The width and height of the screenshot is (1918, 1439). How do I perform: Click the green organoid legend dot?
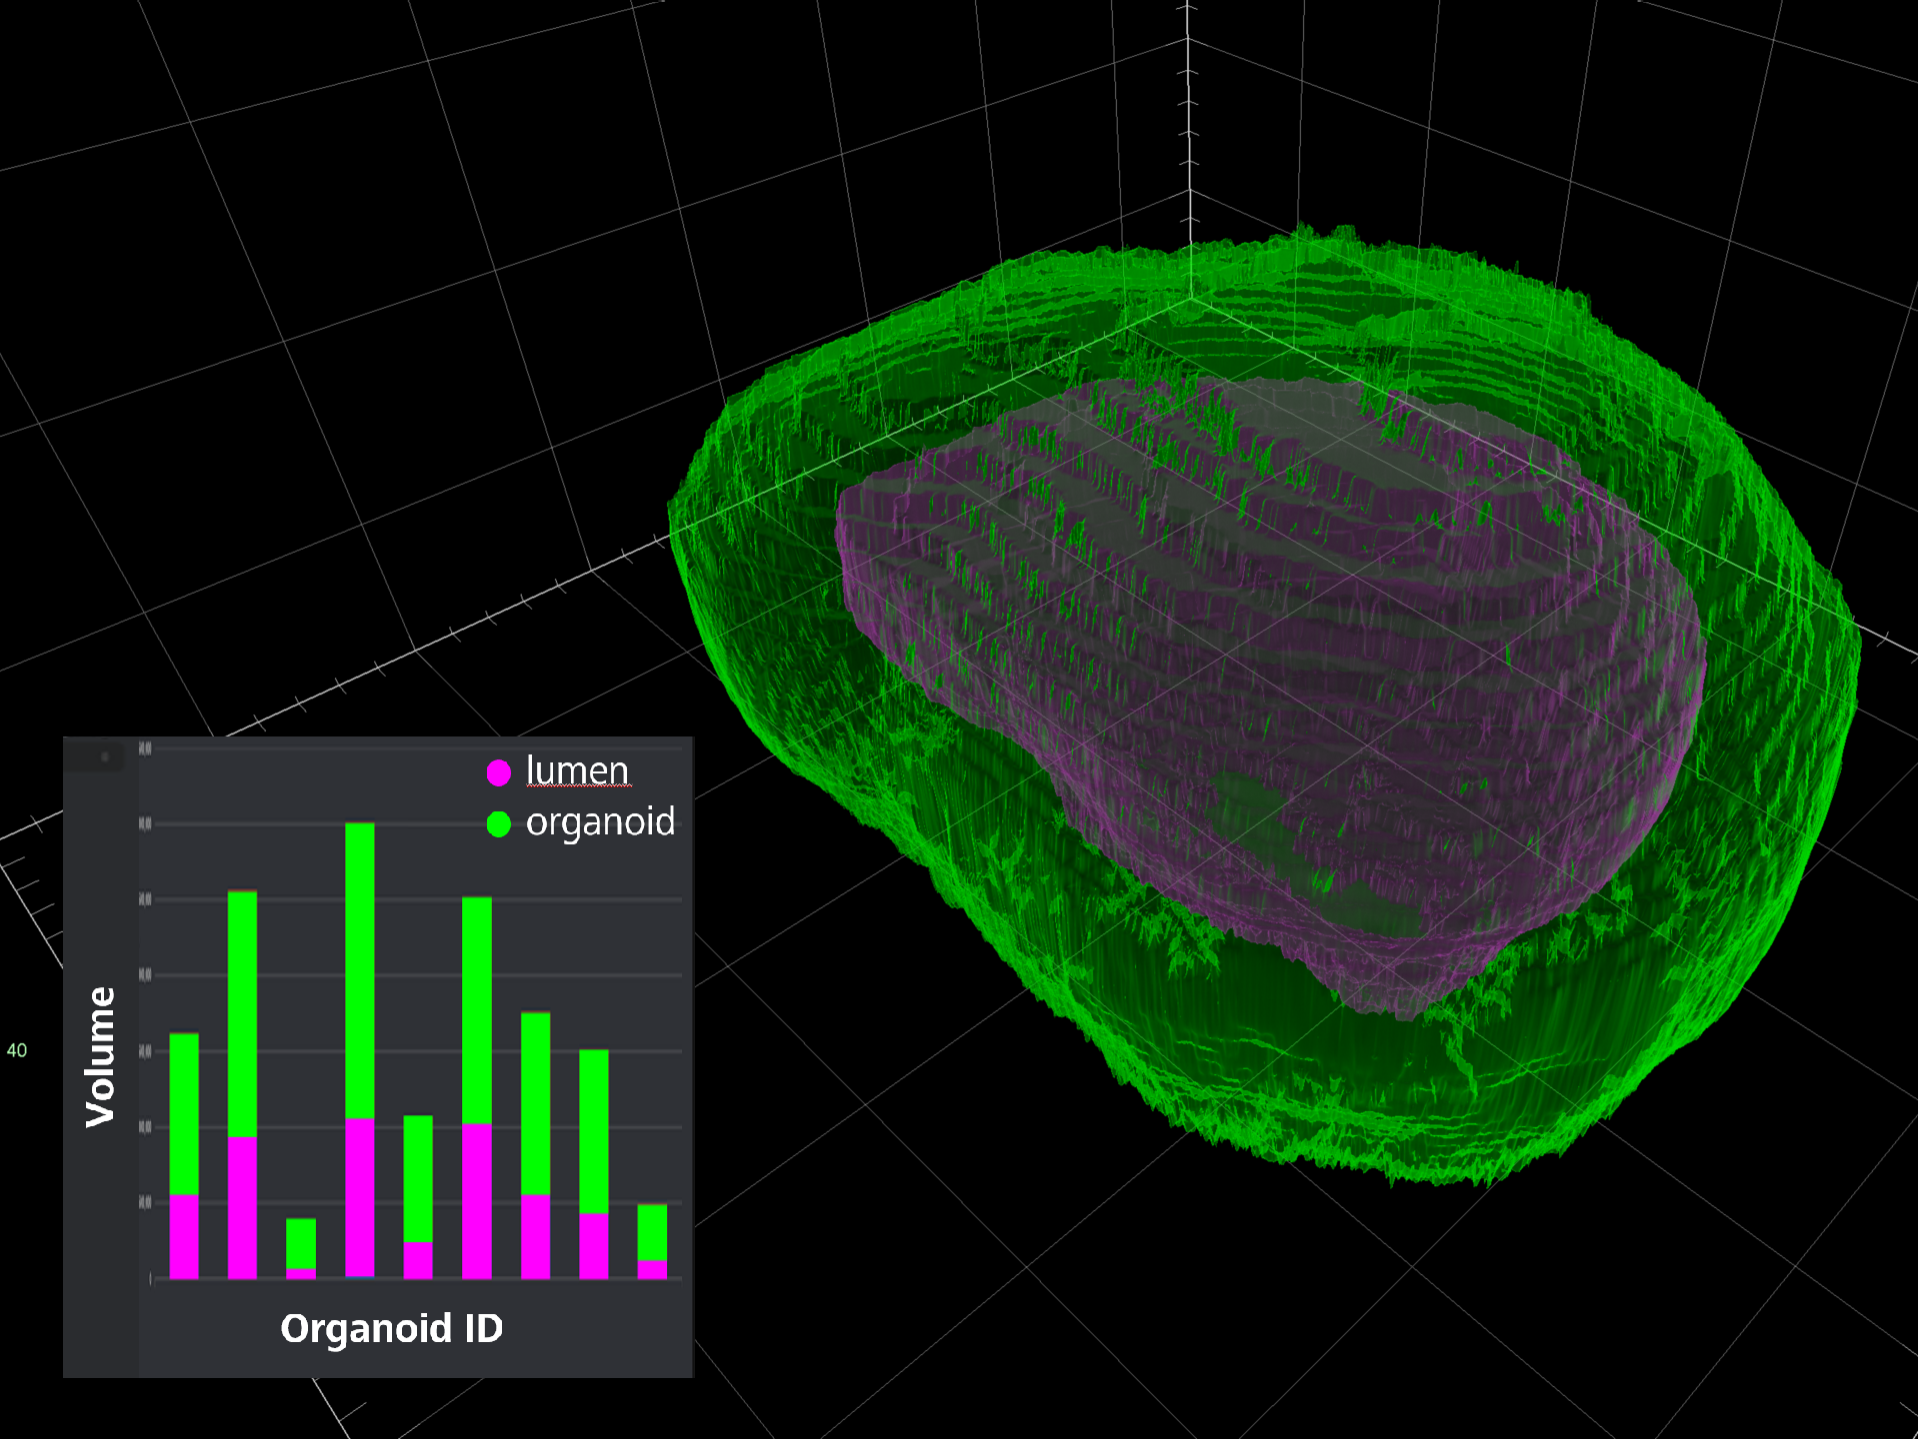(498, 824)
